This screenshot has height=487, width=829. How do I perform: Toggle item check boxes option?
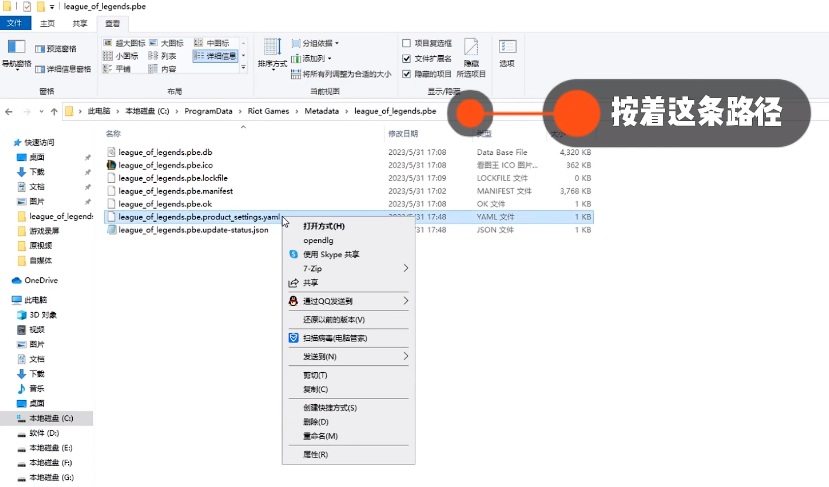tap(427, 43)
